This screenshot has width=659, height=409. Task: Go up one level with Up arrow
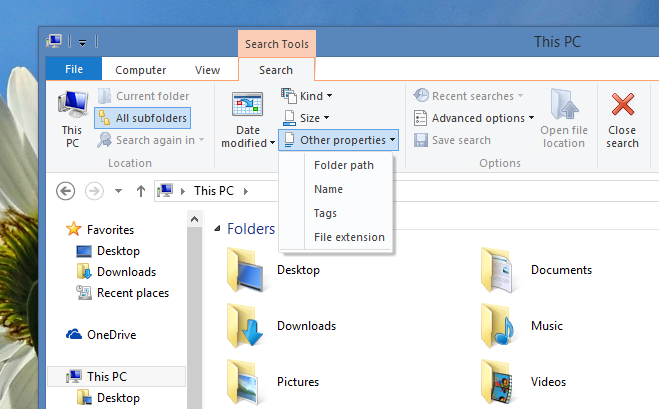coord(141,191)
